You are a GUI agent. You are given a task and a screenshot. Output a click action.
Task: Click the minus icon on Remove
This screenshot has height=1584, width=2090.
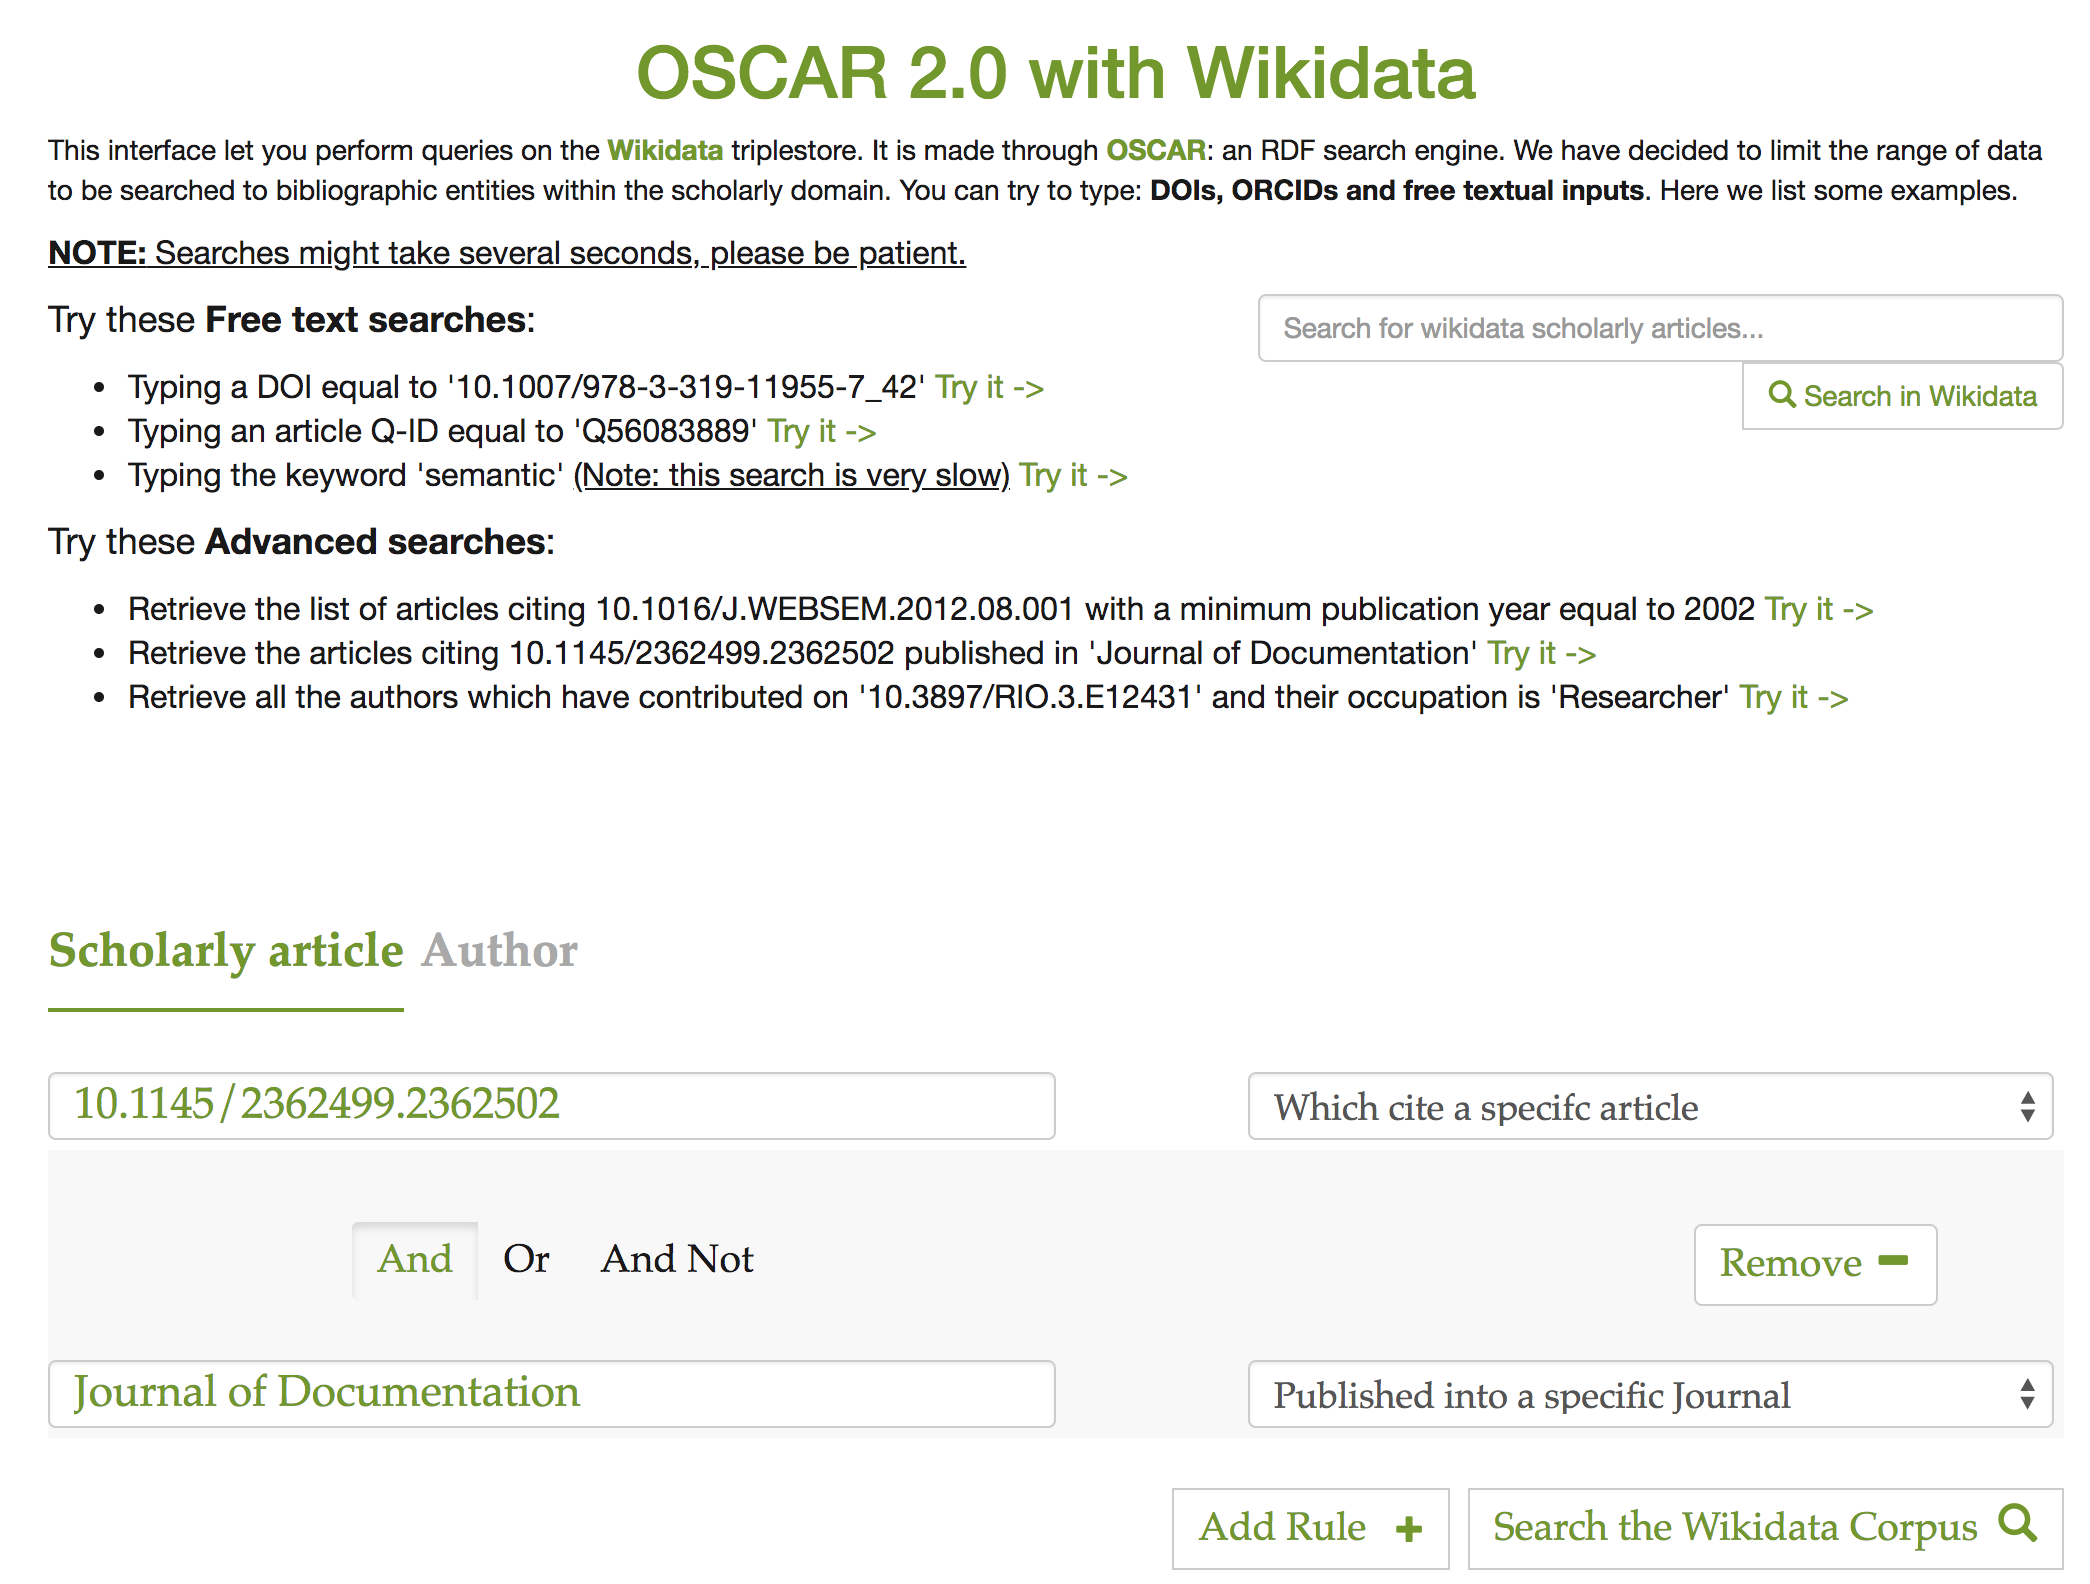[x=1893, y=1261]
